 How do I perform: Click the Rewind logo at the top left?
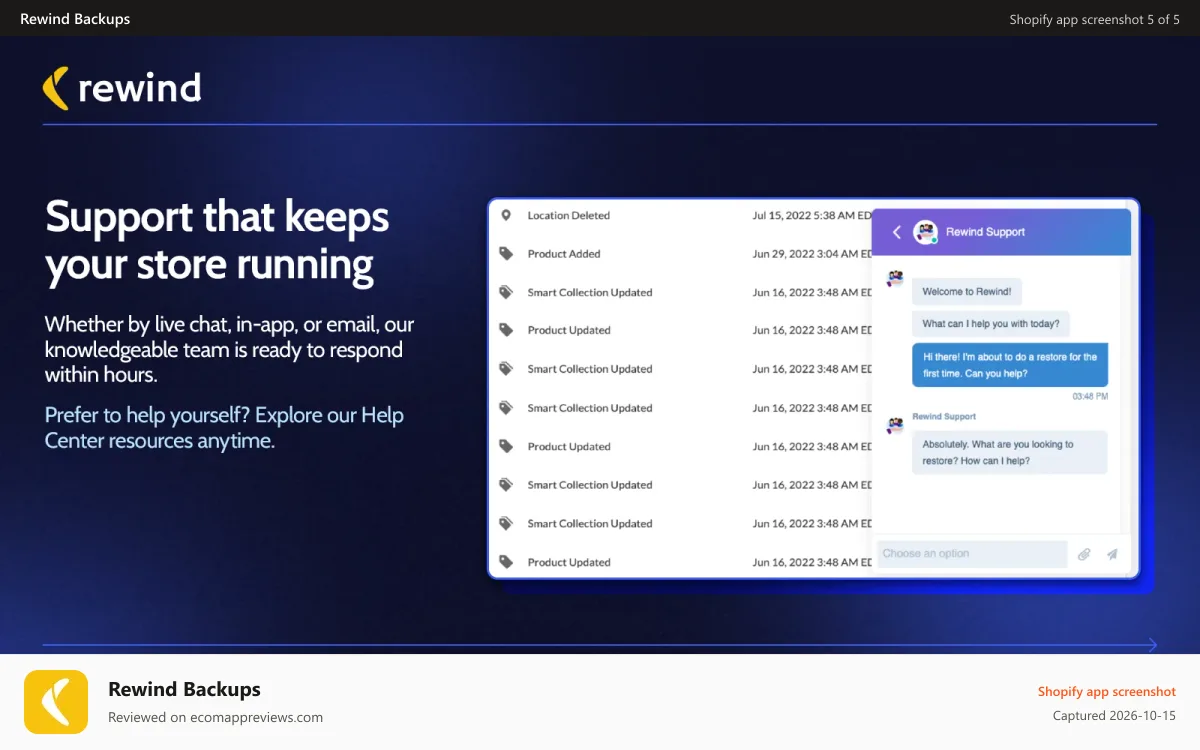(x=122, y=88)
